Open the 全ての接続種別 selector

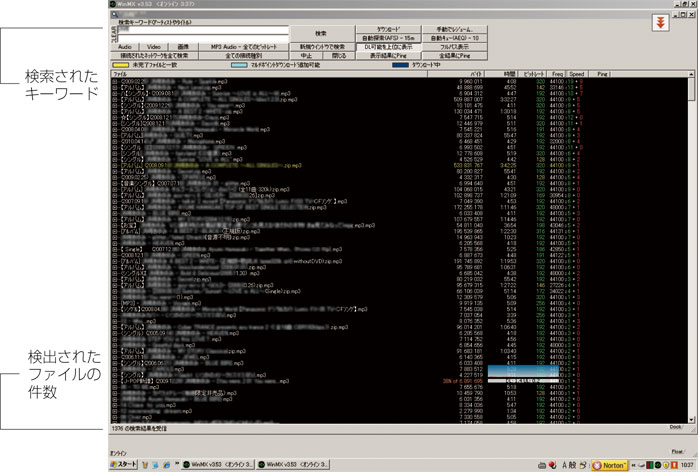243,56
